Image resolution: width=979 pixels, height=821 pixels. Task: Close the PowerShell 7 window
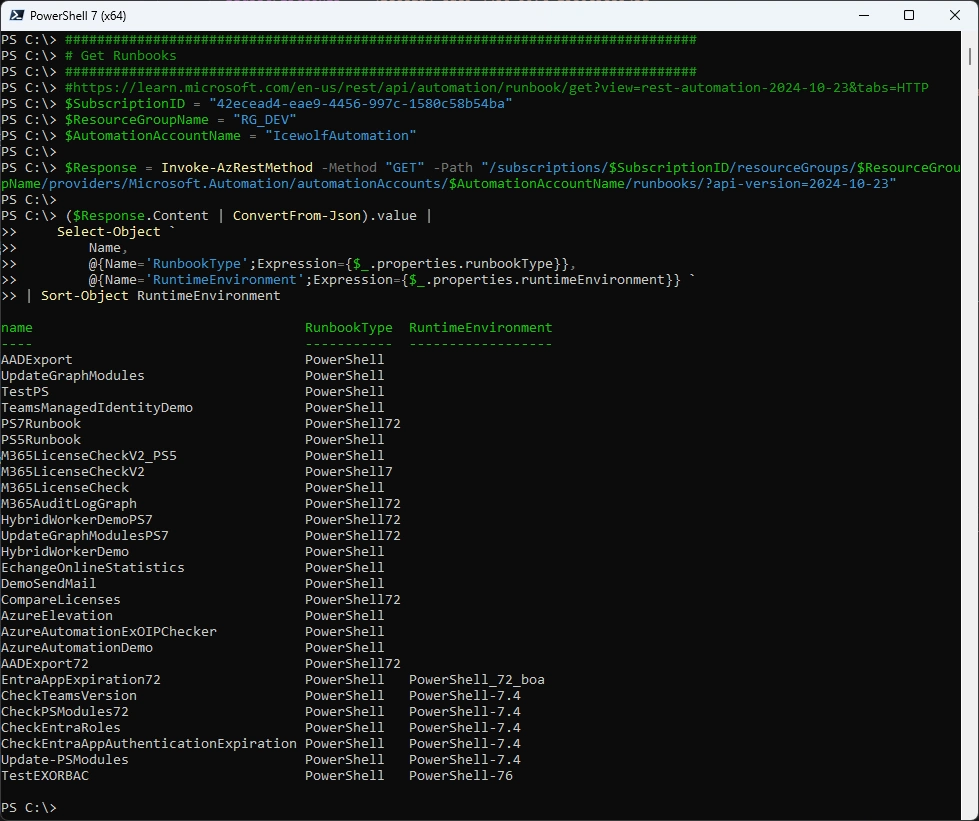coord(955,16)
